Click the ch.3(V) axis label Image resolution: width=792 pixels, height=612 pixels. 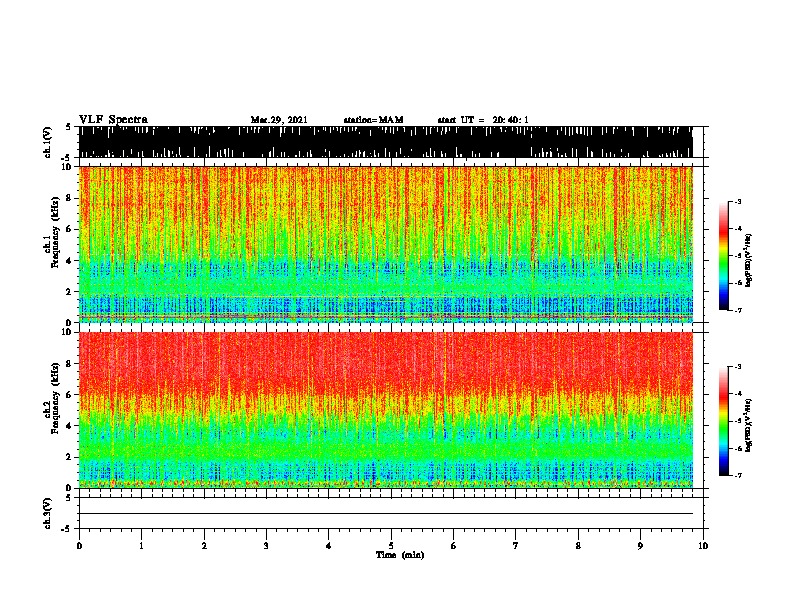click(47, 513)
